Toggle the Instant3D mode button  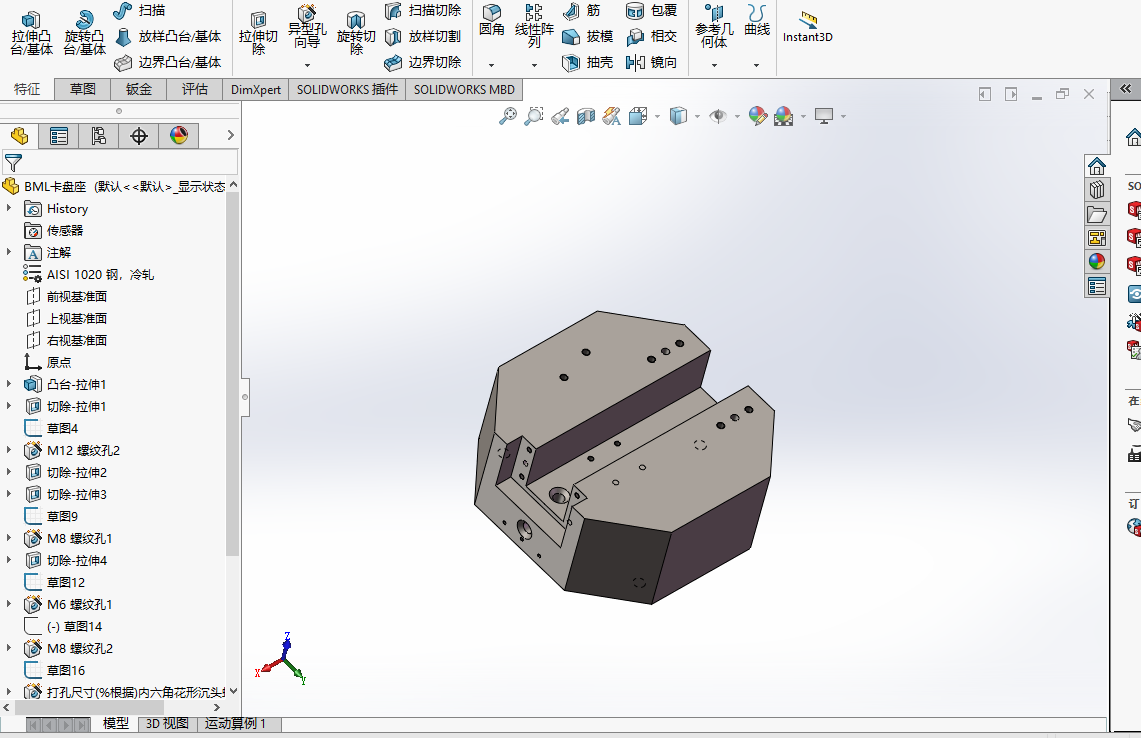click(x=807, y=28)
